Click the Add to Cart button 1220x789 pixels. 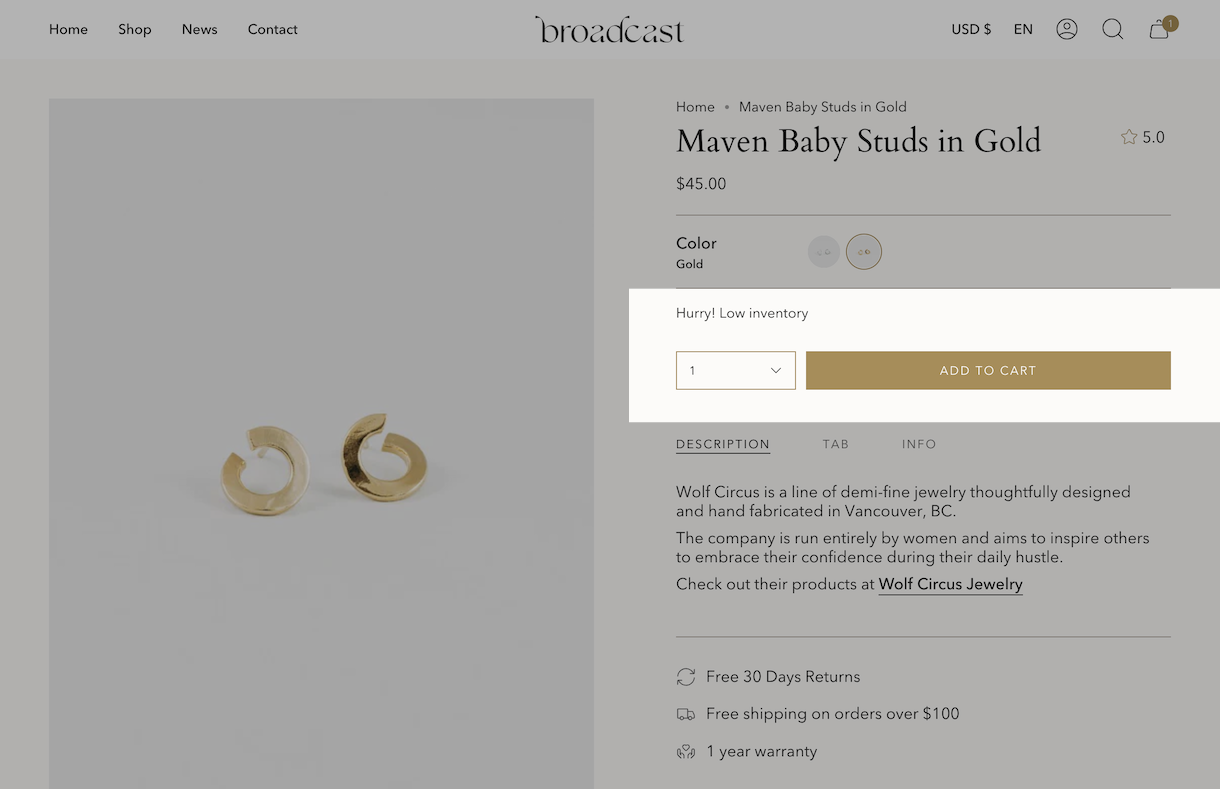coord(988,370)
